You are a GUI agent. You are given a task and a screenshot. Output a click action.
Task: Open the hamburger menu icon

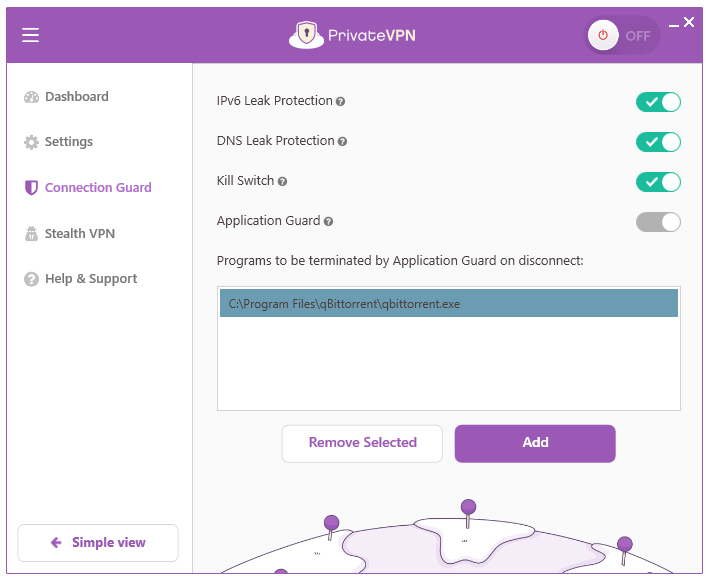click(x=31, y=35)
